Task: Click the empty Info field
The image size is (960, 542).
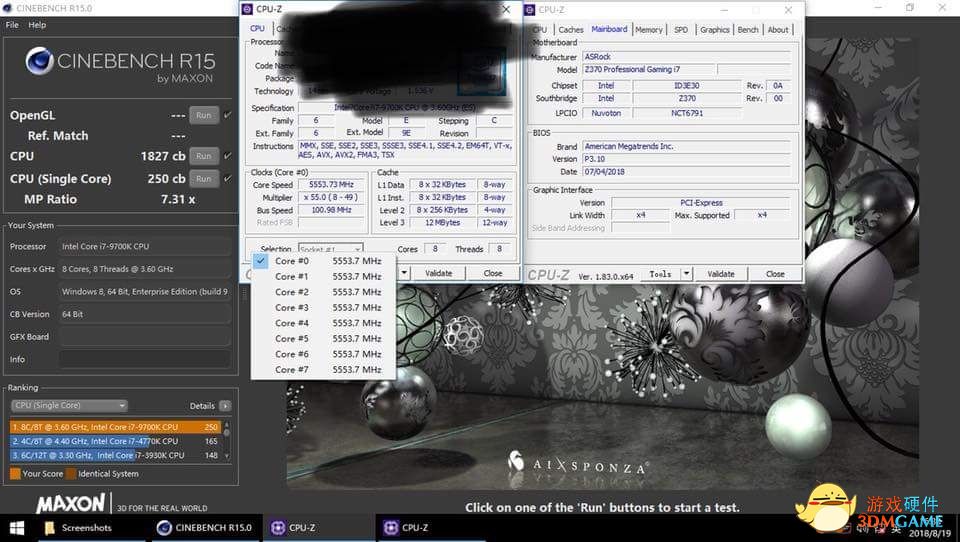Action: (x=145, y=359)
